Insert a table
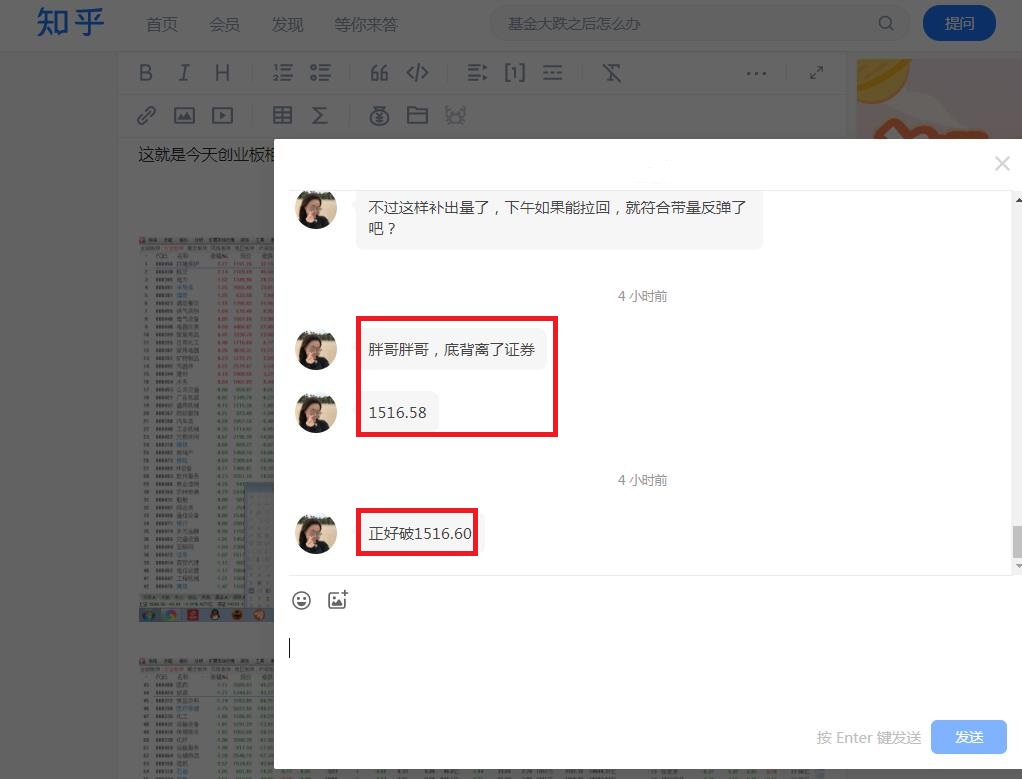 pyautogui.click(x=283, y=115)
